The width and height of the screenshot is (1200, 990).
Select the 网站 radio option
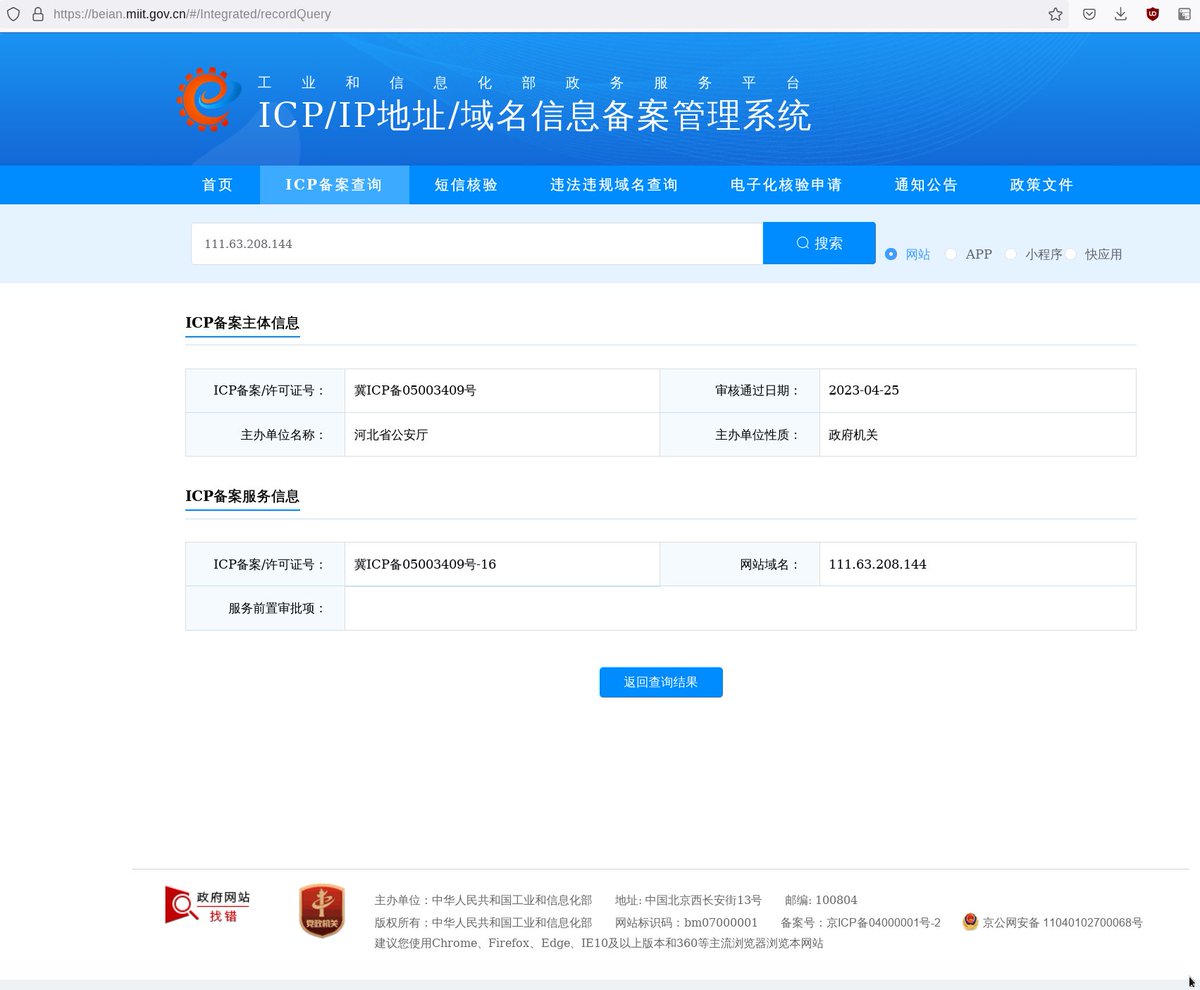(x=891, y=254)
